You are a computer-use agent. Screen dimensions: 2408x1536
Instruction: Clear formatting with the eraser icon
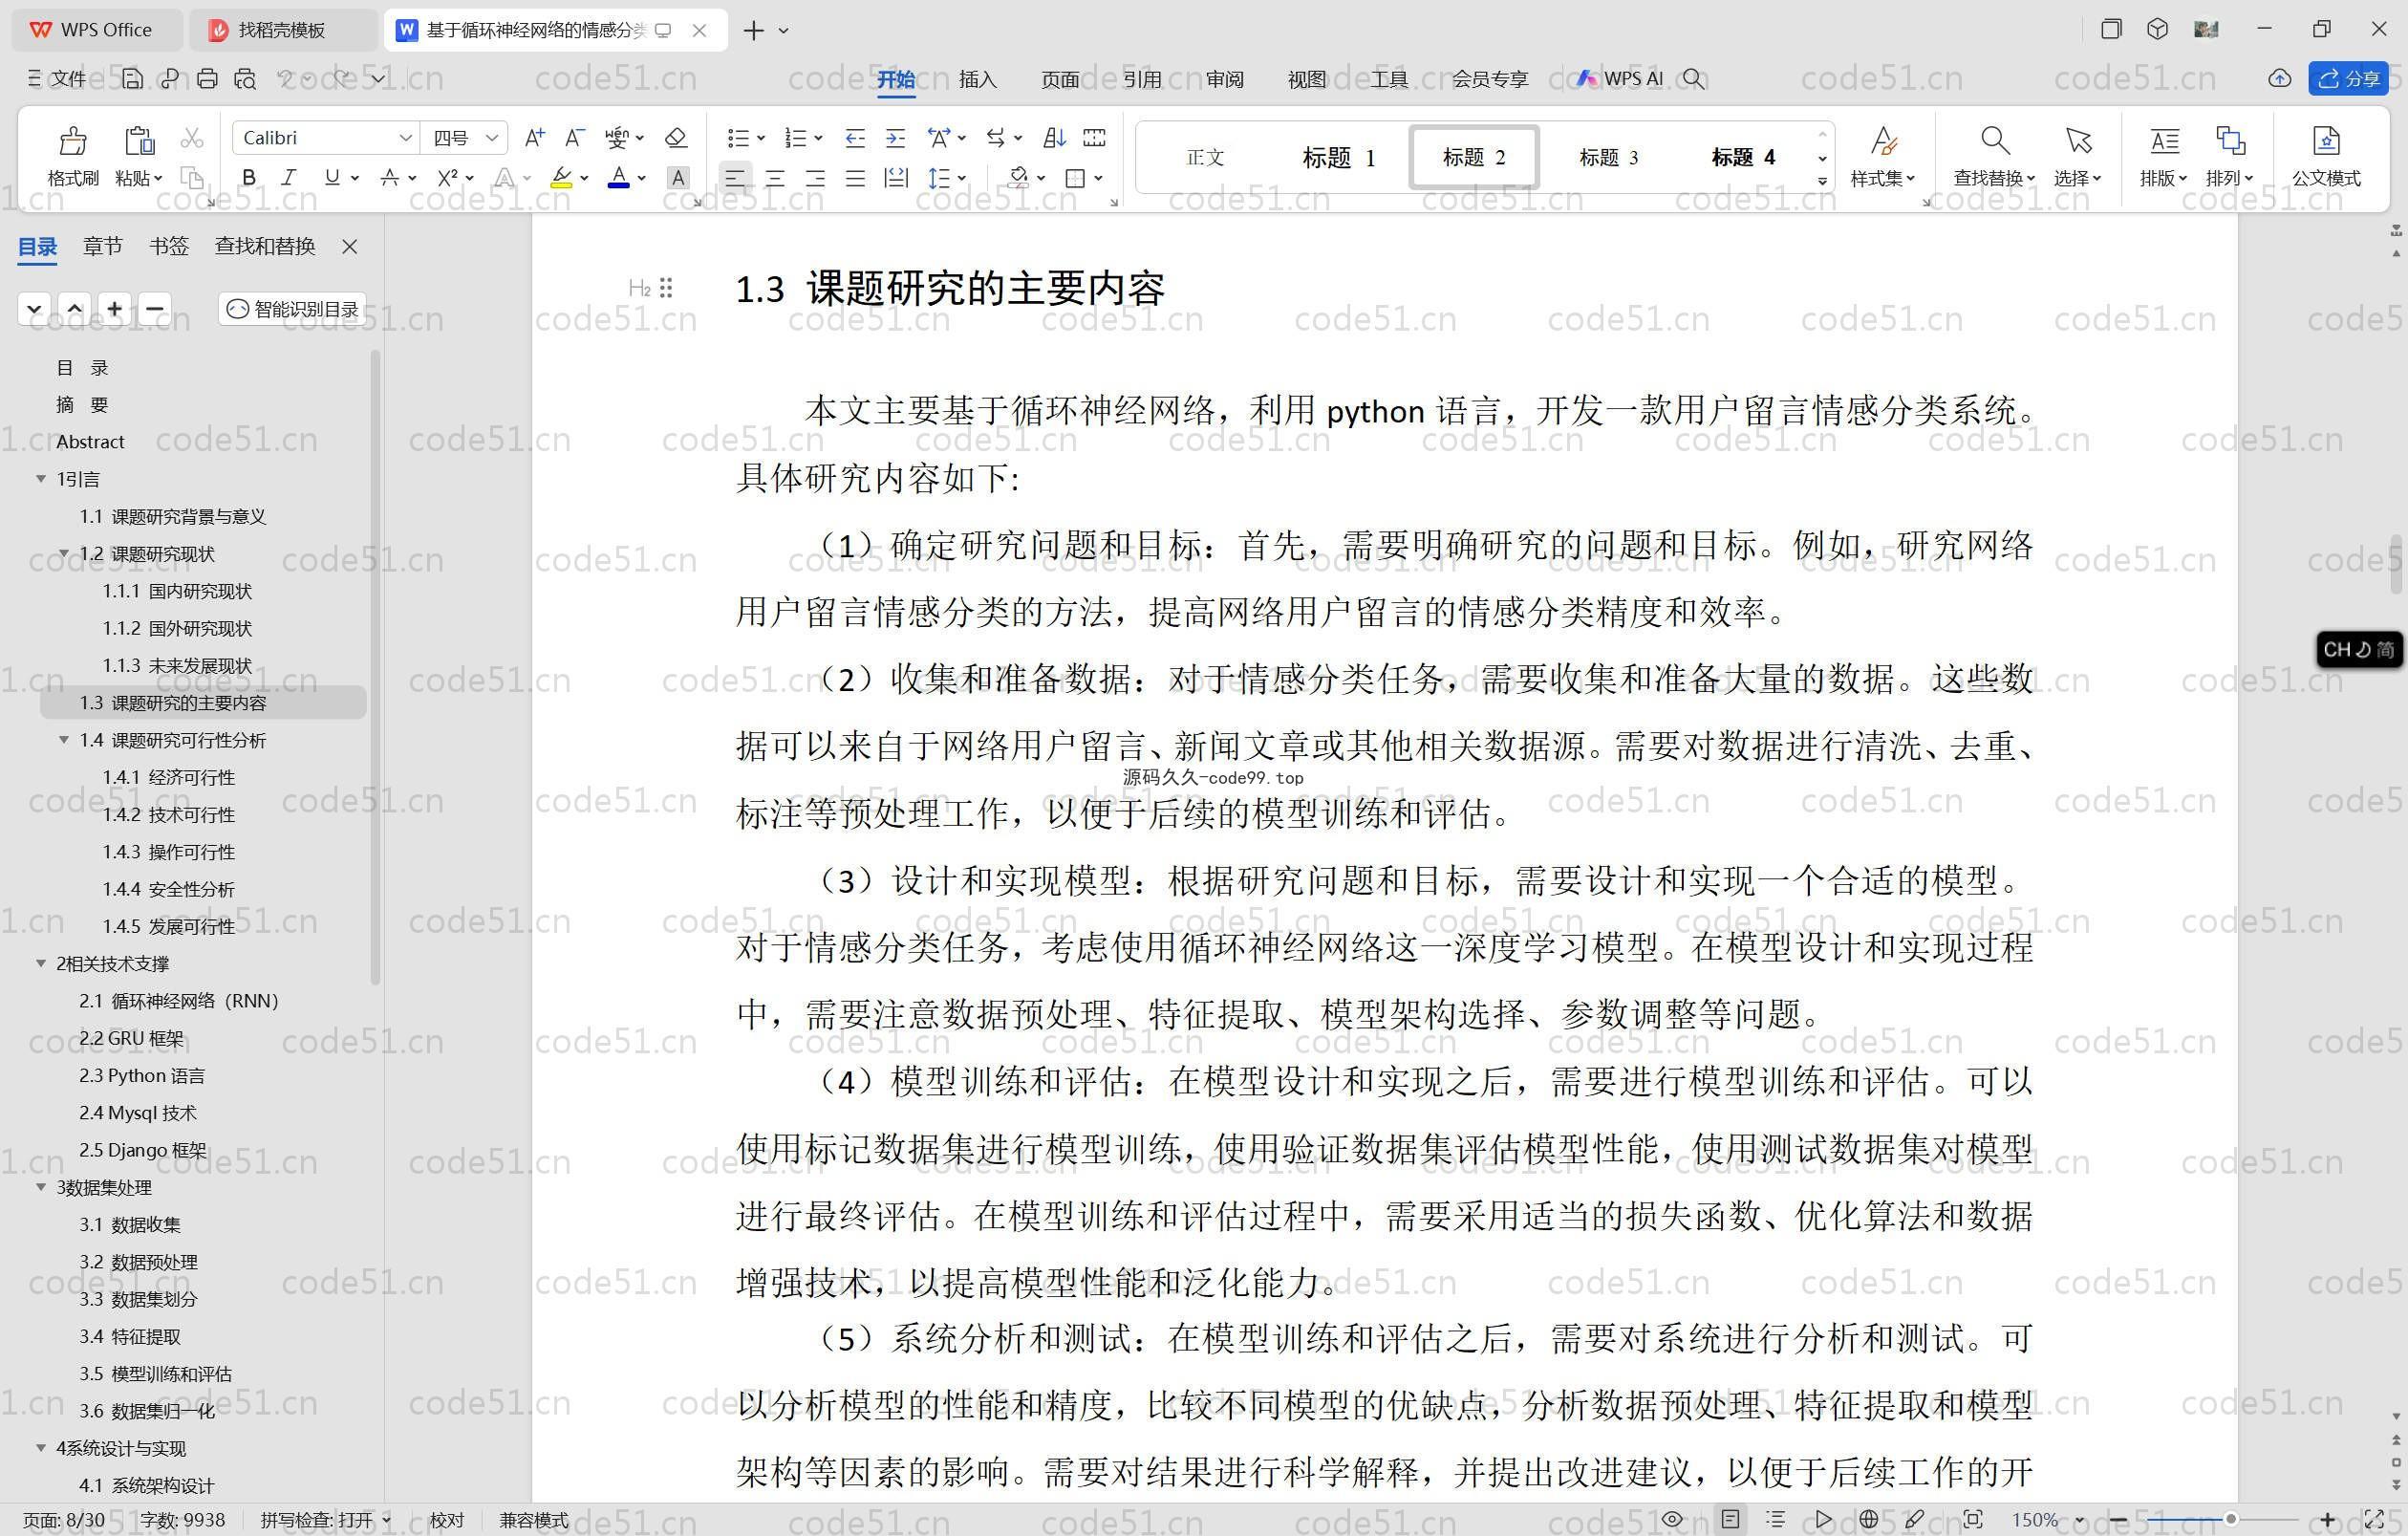point(676,138)
